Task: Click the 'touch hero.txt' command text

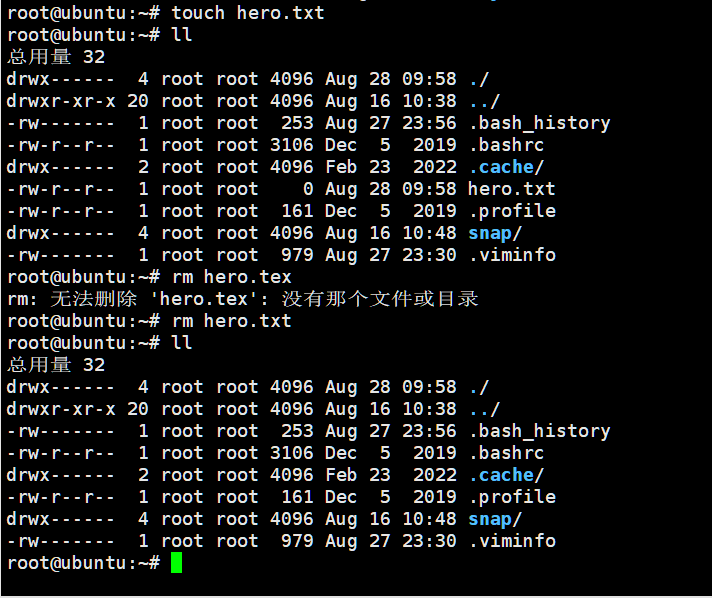Action: 248,13
